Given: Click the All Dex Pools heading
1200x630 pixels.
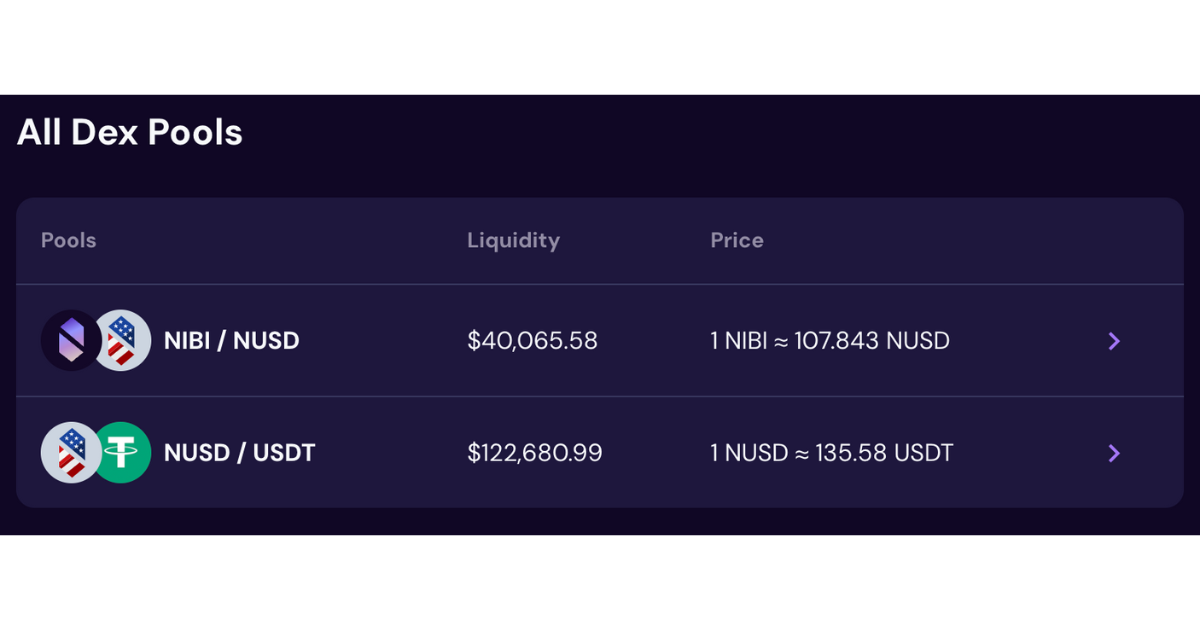Looking at the screenshot, I should point(130,132).
